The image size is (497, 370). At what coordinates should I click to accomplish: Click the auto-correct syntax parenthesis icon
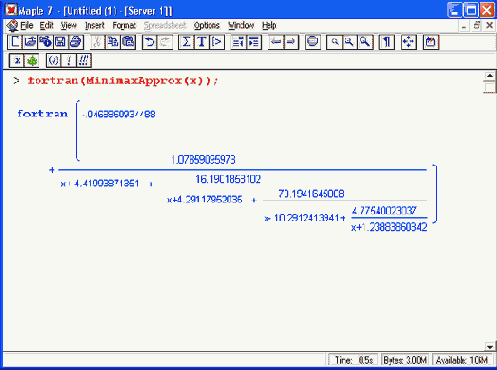point(53,61)
